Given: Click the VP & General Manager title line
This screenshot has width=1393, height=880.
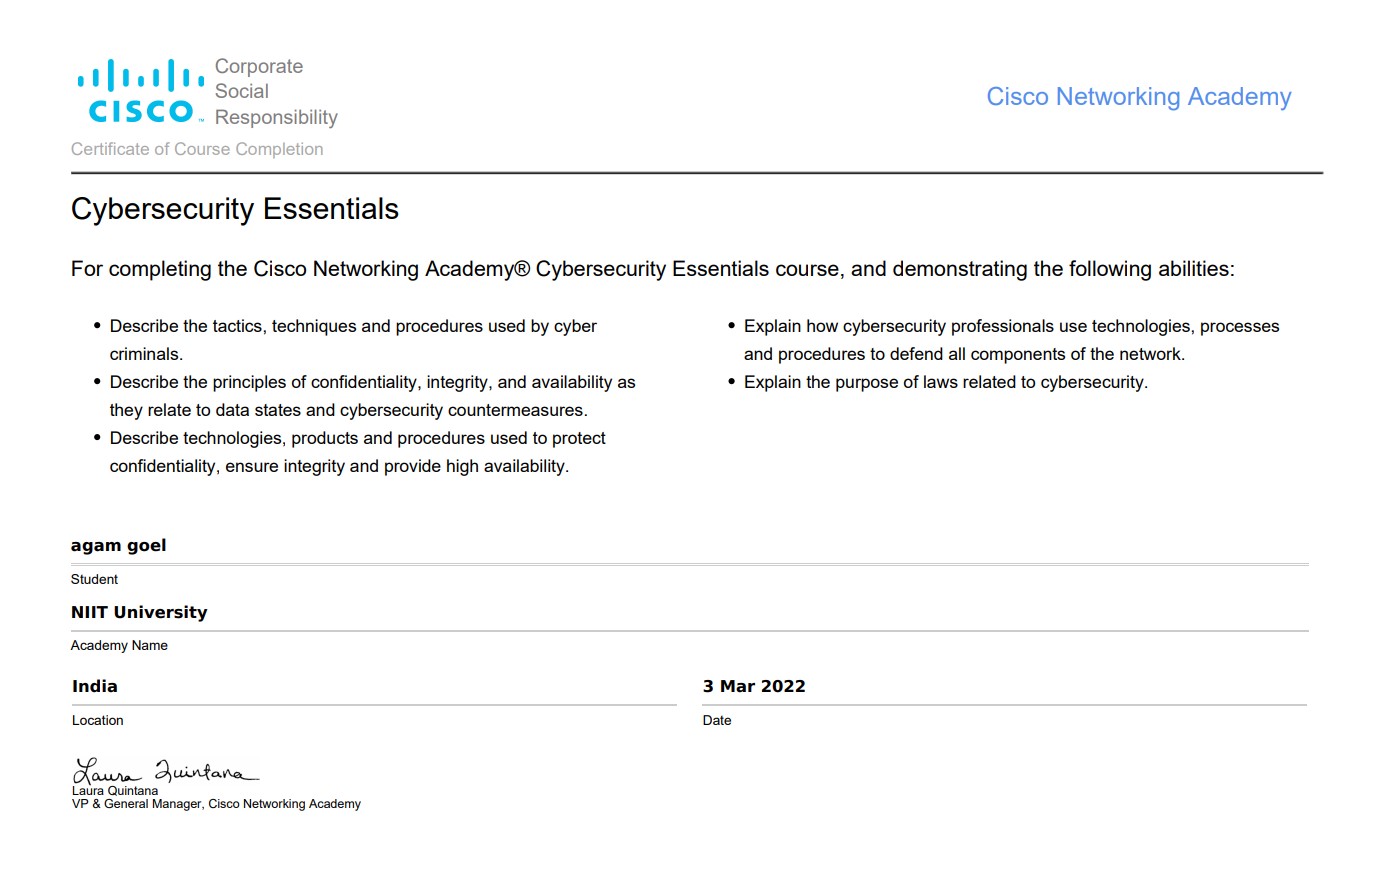Looking at the screenshot, I should point(216,804).
